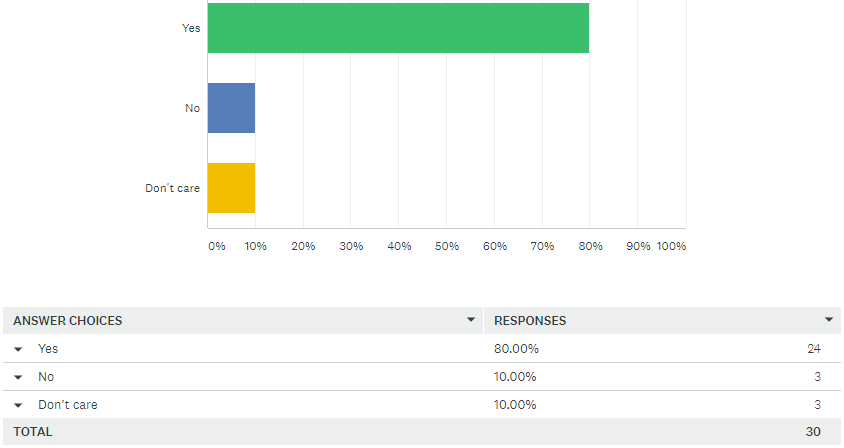Click the green Yes bar in chart

398,28
